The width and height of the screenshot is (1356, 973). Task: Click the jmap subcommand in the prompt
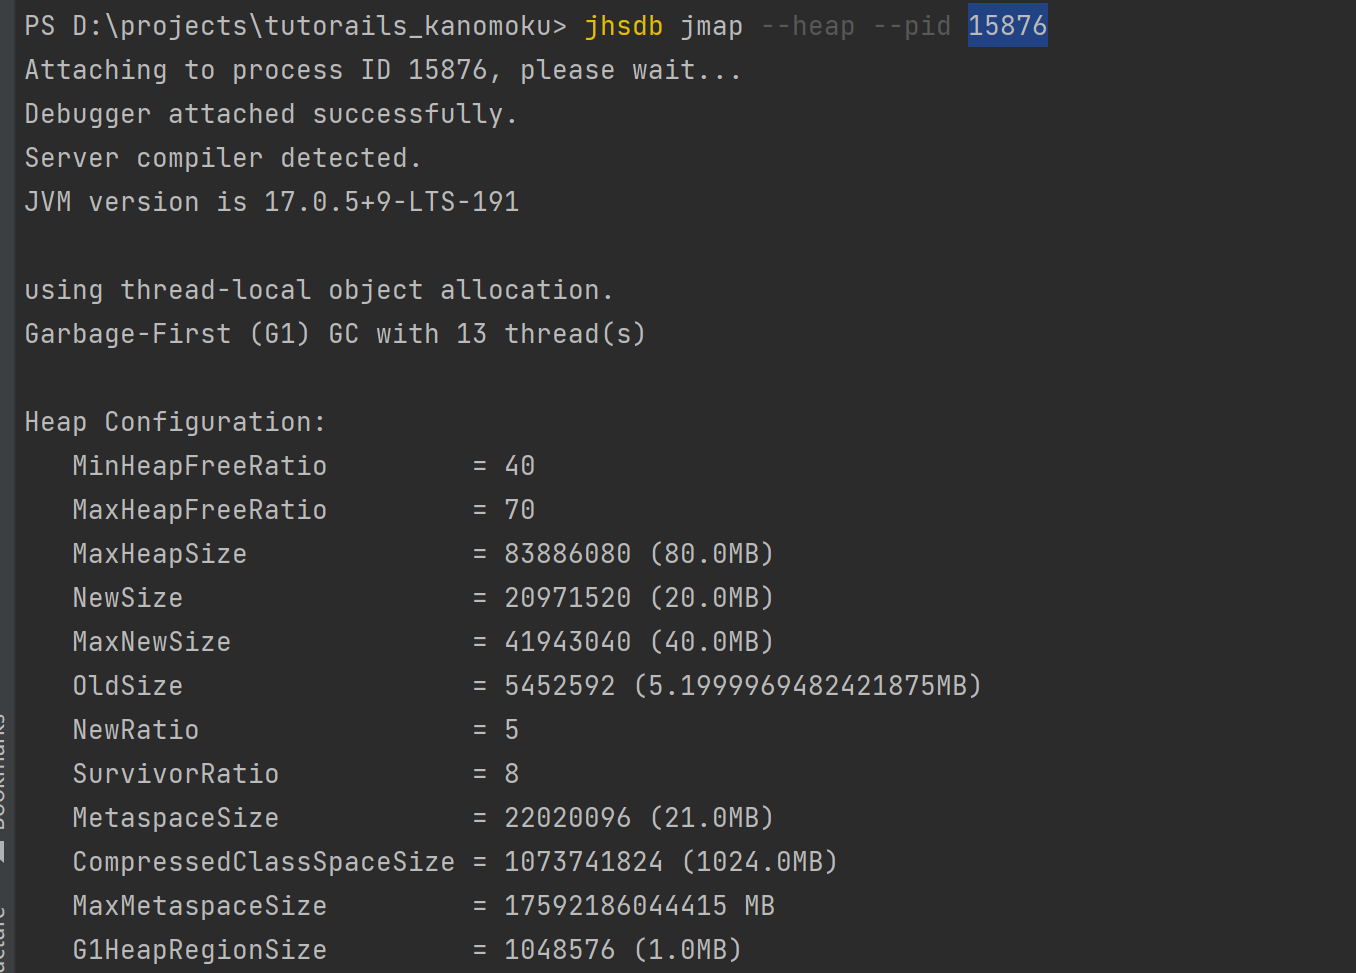(x=712, y=27)
